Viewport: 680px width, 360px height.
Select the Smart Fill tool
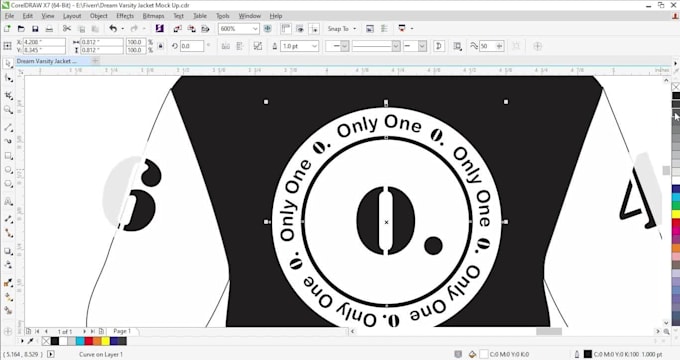pos(8,311)
